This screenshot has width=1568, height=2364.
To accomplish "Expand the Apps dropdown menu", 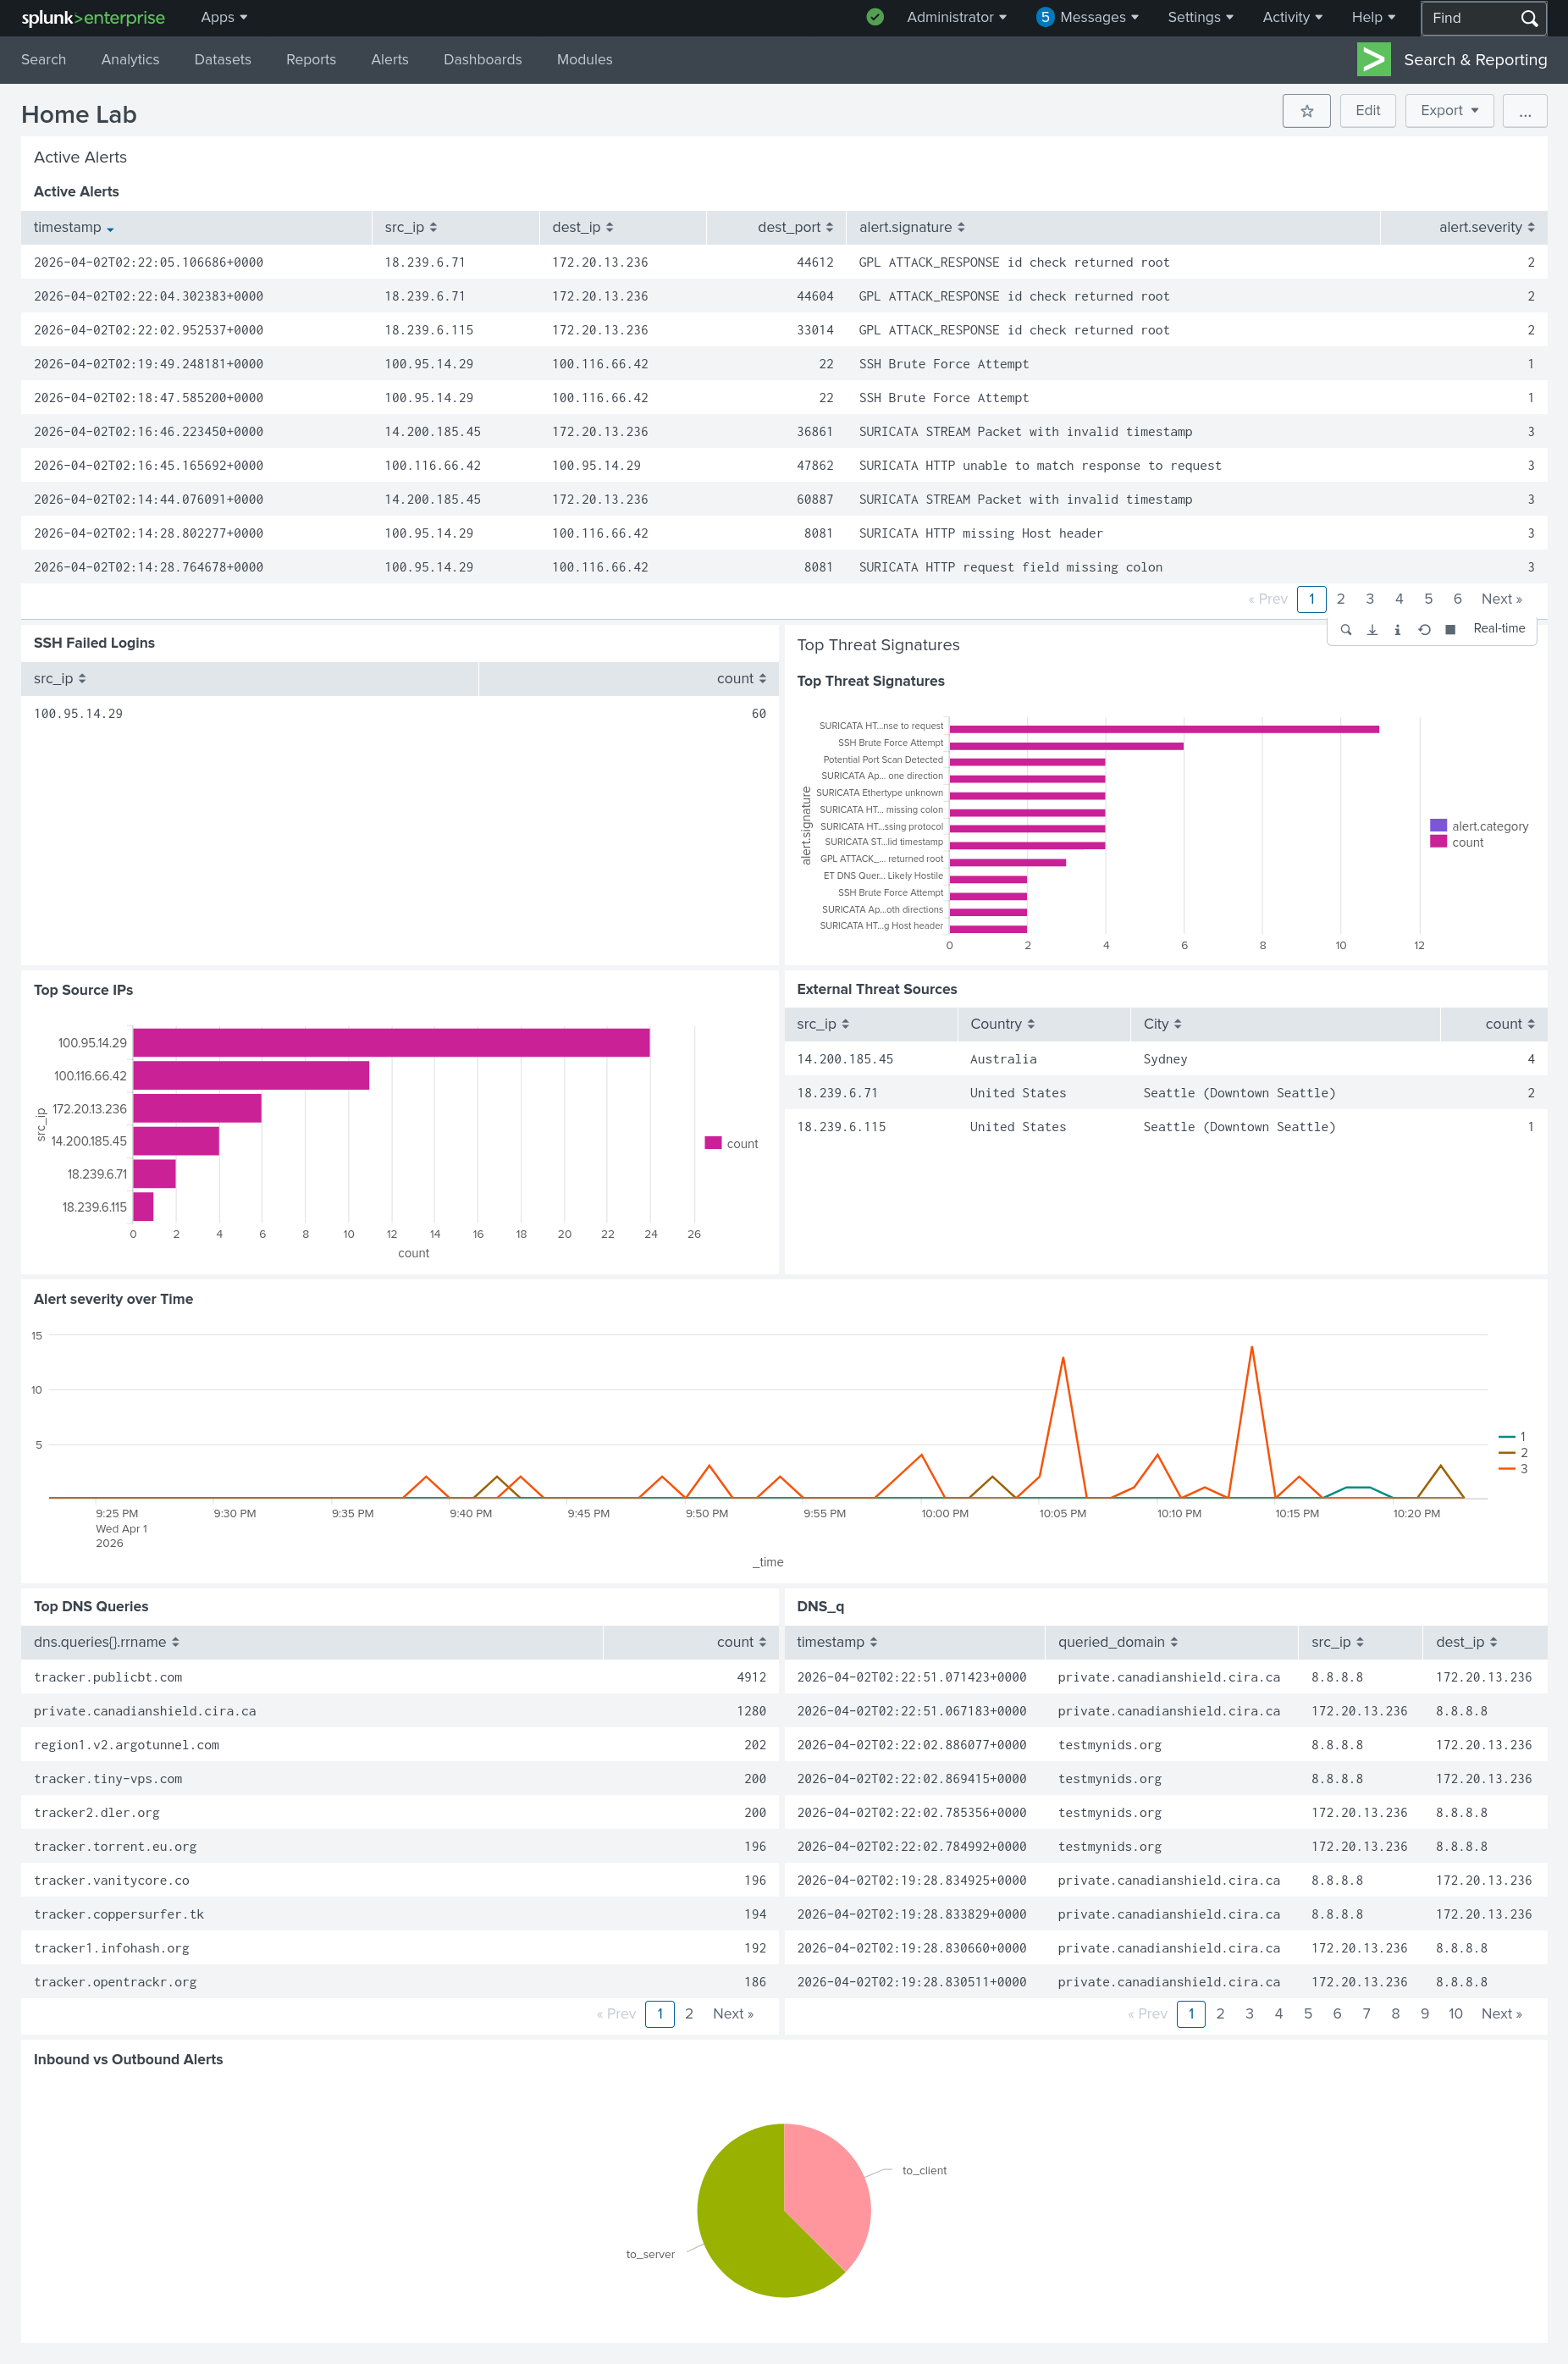I will point(224,17).
